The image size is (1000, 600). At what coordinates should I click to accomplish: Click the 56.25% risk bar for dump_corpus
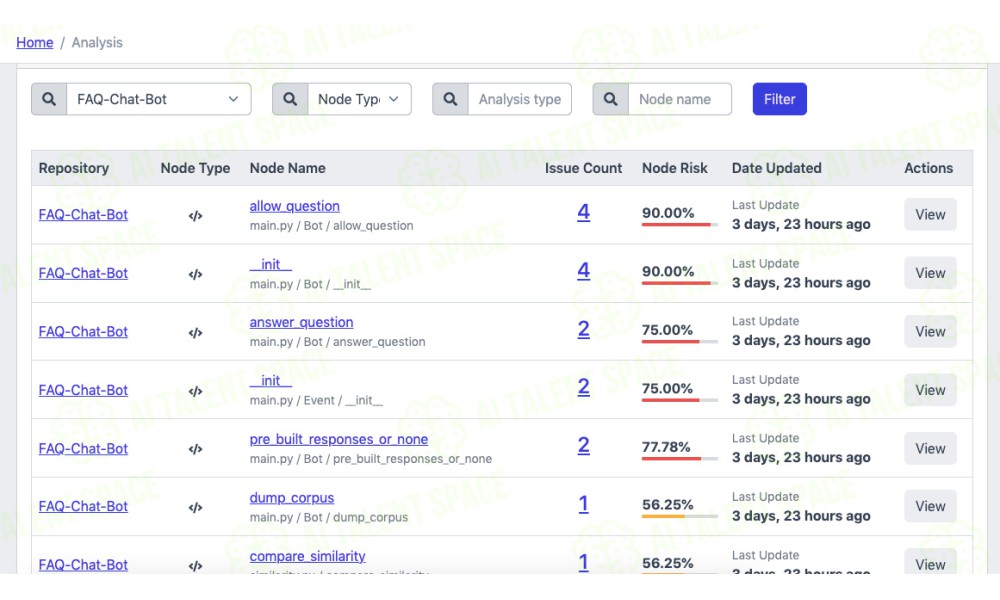680,516
